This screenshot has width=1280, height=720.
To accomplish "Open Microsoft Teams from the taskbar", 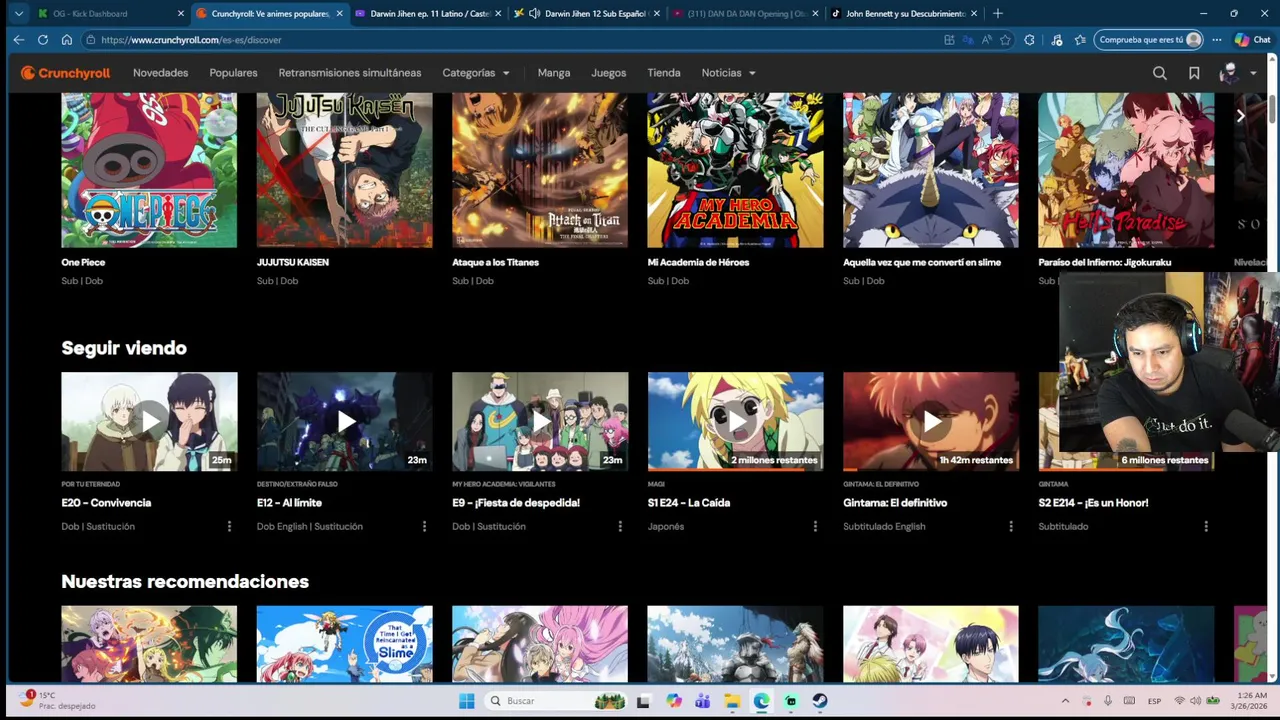I will [x=703, y=701].
